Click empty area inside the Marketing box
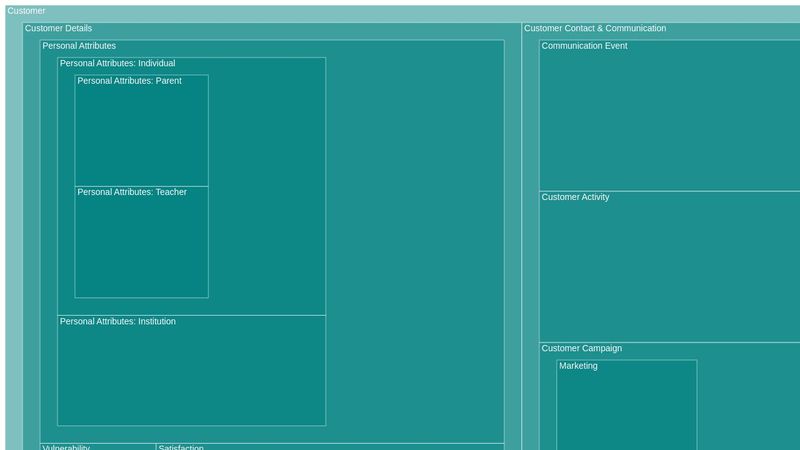The width and height of the screenshot is (800, 450). [x=626, y=412]
